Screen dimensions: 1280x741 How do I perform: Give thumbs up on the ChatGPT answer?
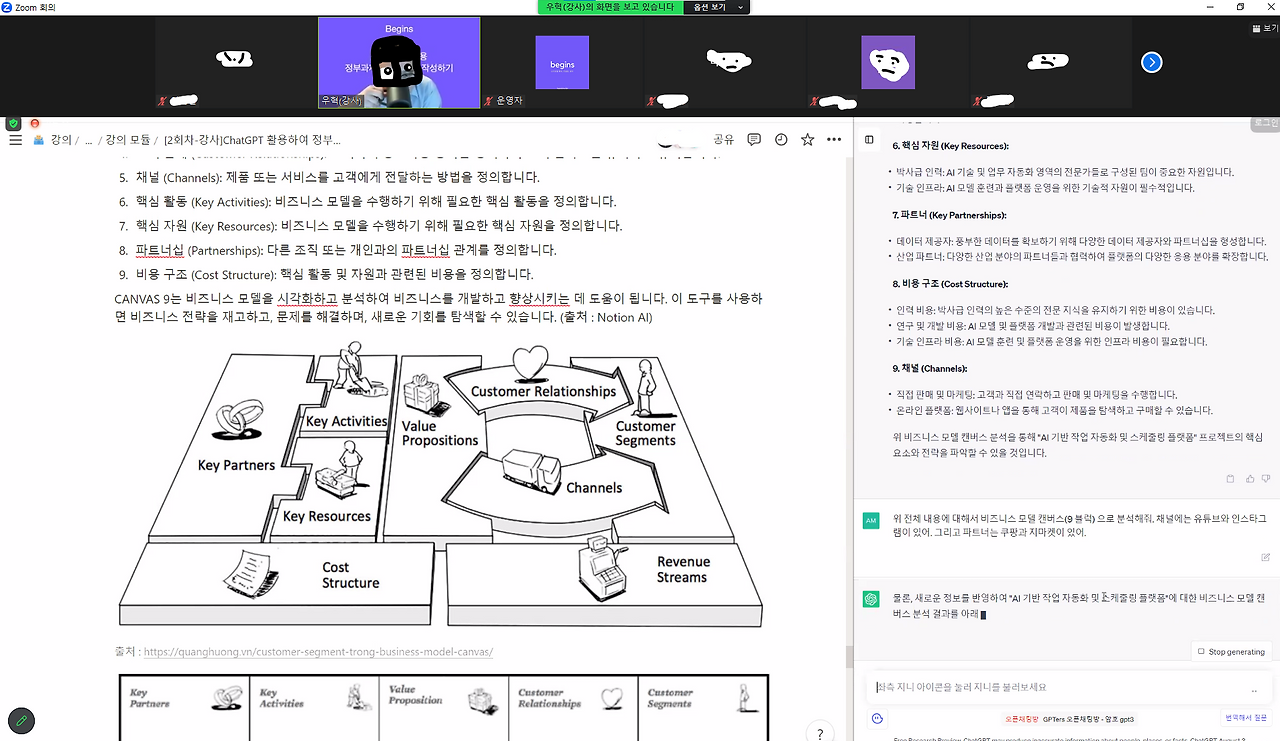click(x=1248, y=478)
